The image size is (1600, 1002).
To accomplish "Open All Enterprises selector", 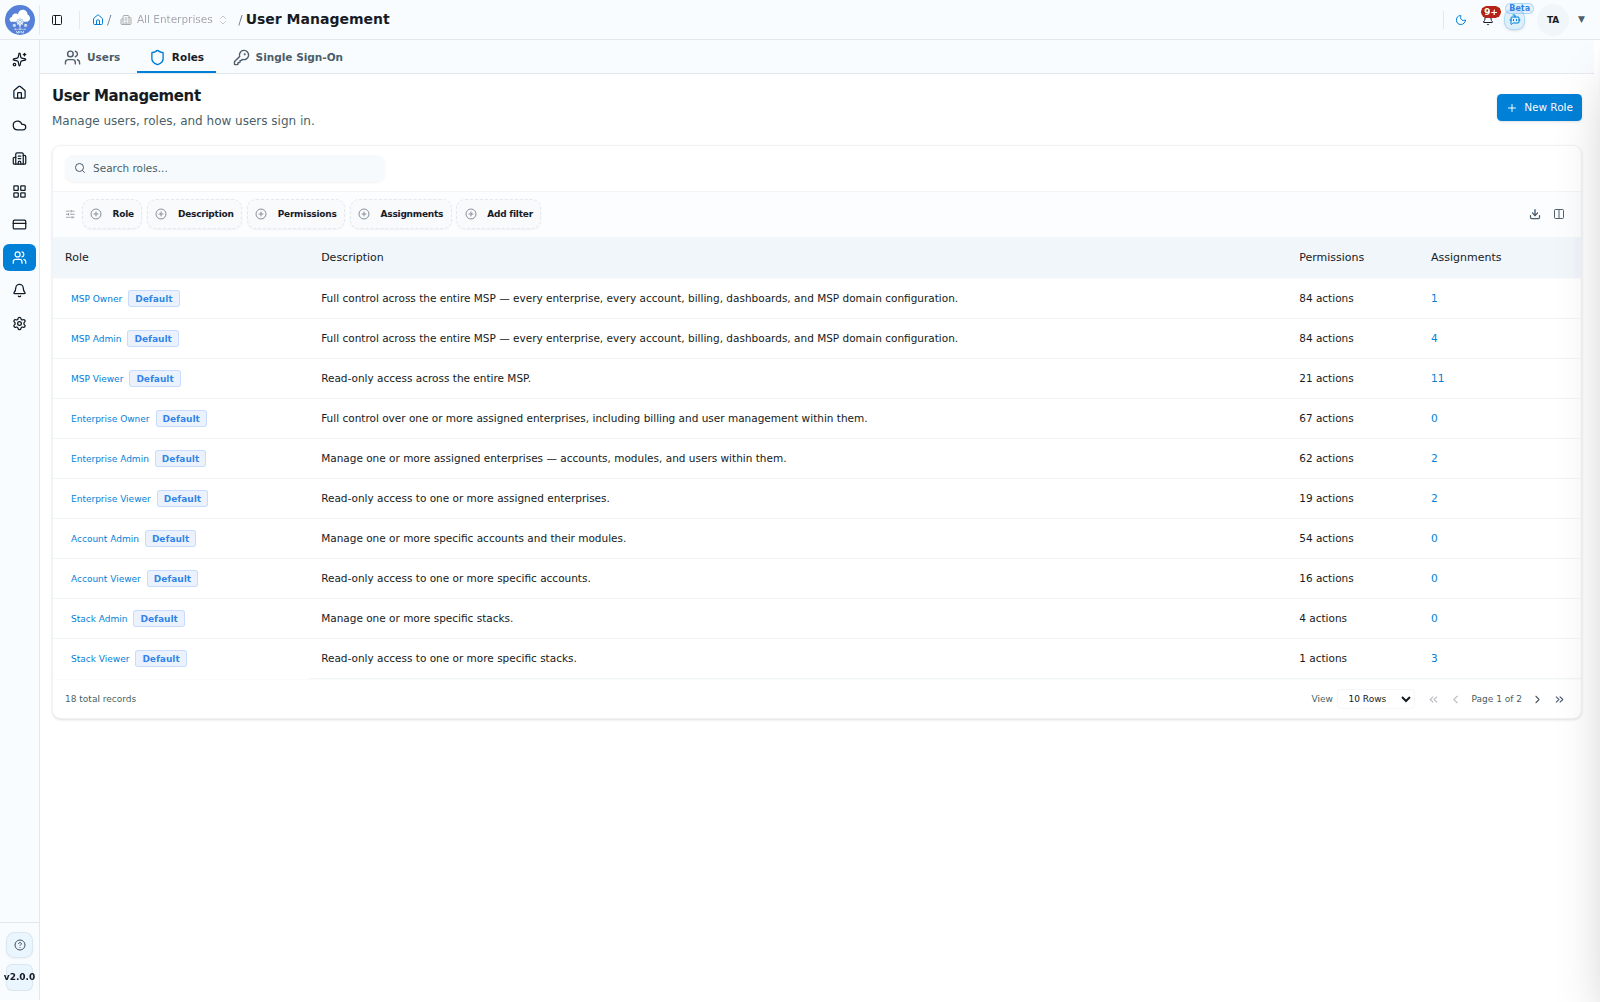I will click(174, 19).
